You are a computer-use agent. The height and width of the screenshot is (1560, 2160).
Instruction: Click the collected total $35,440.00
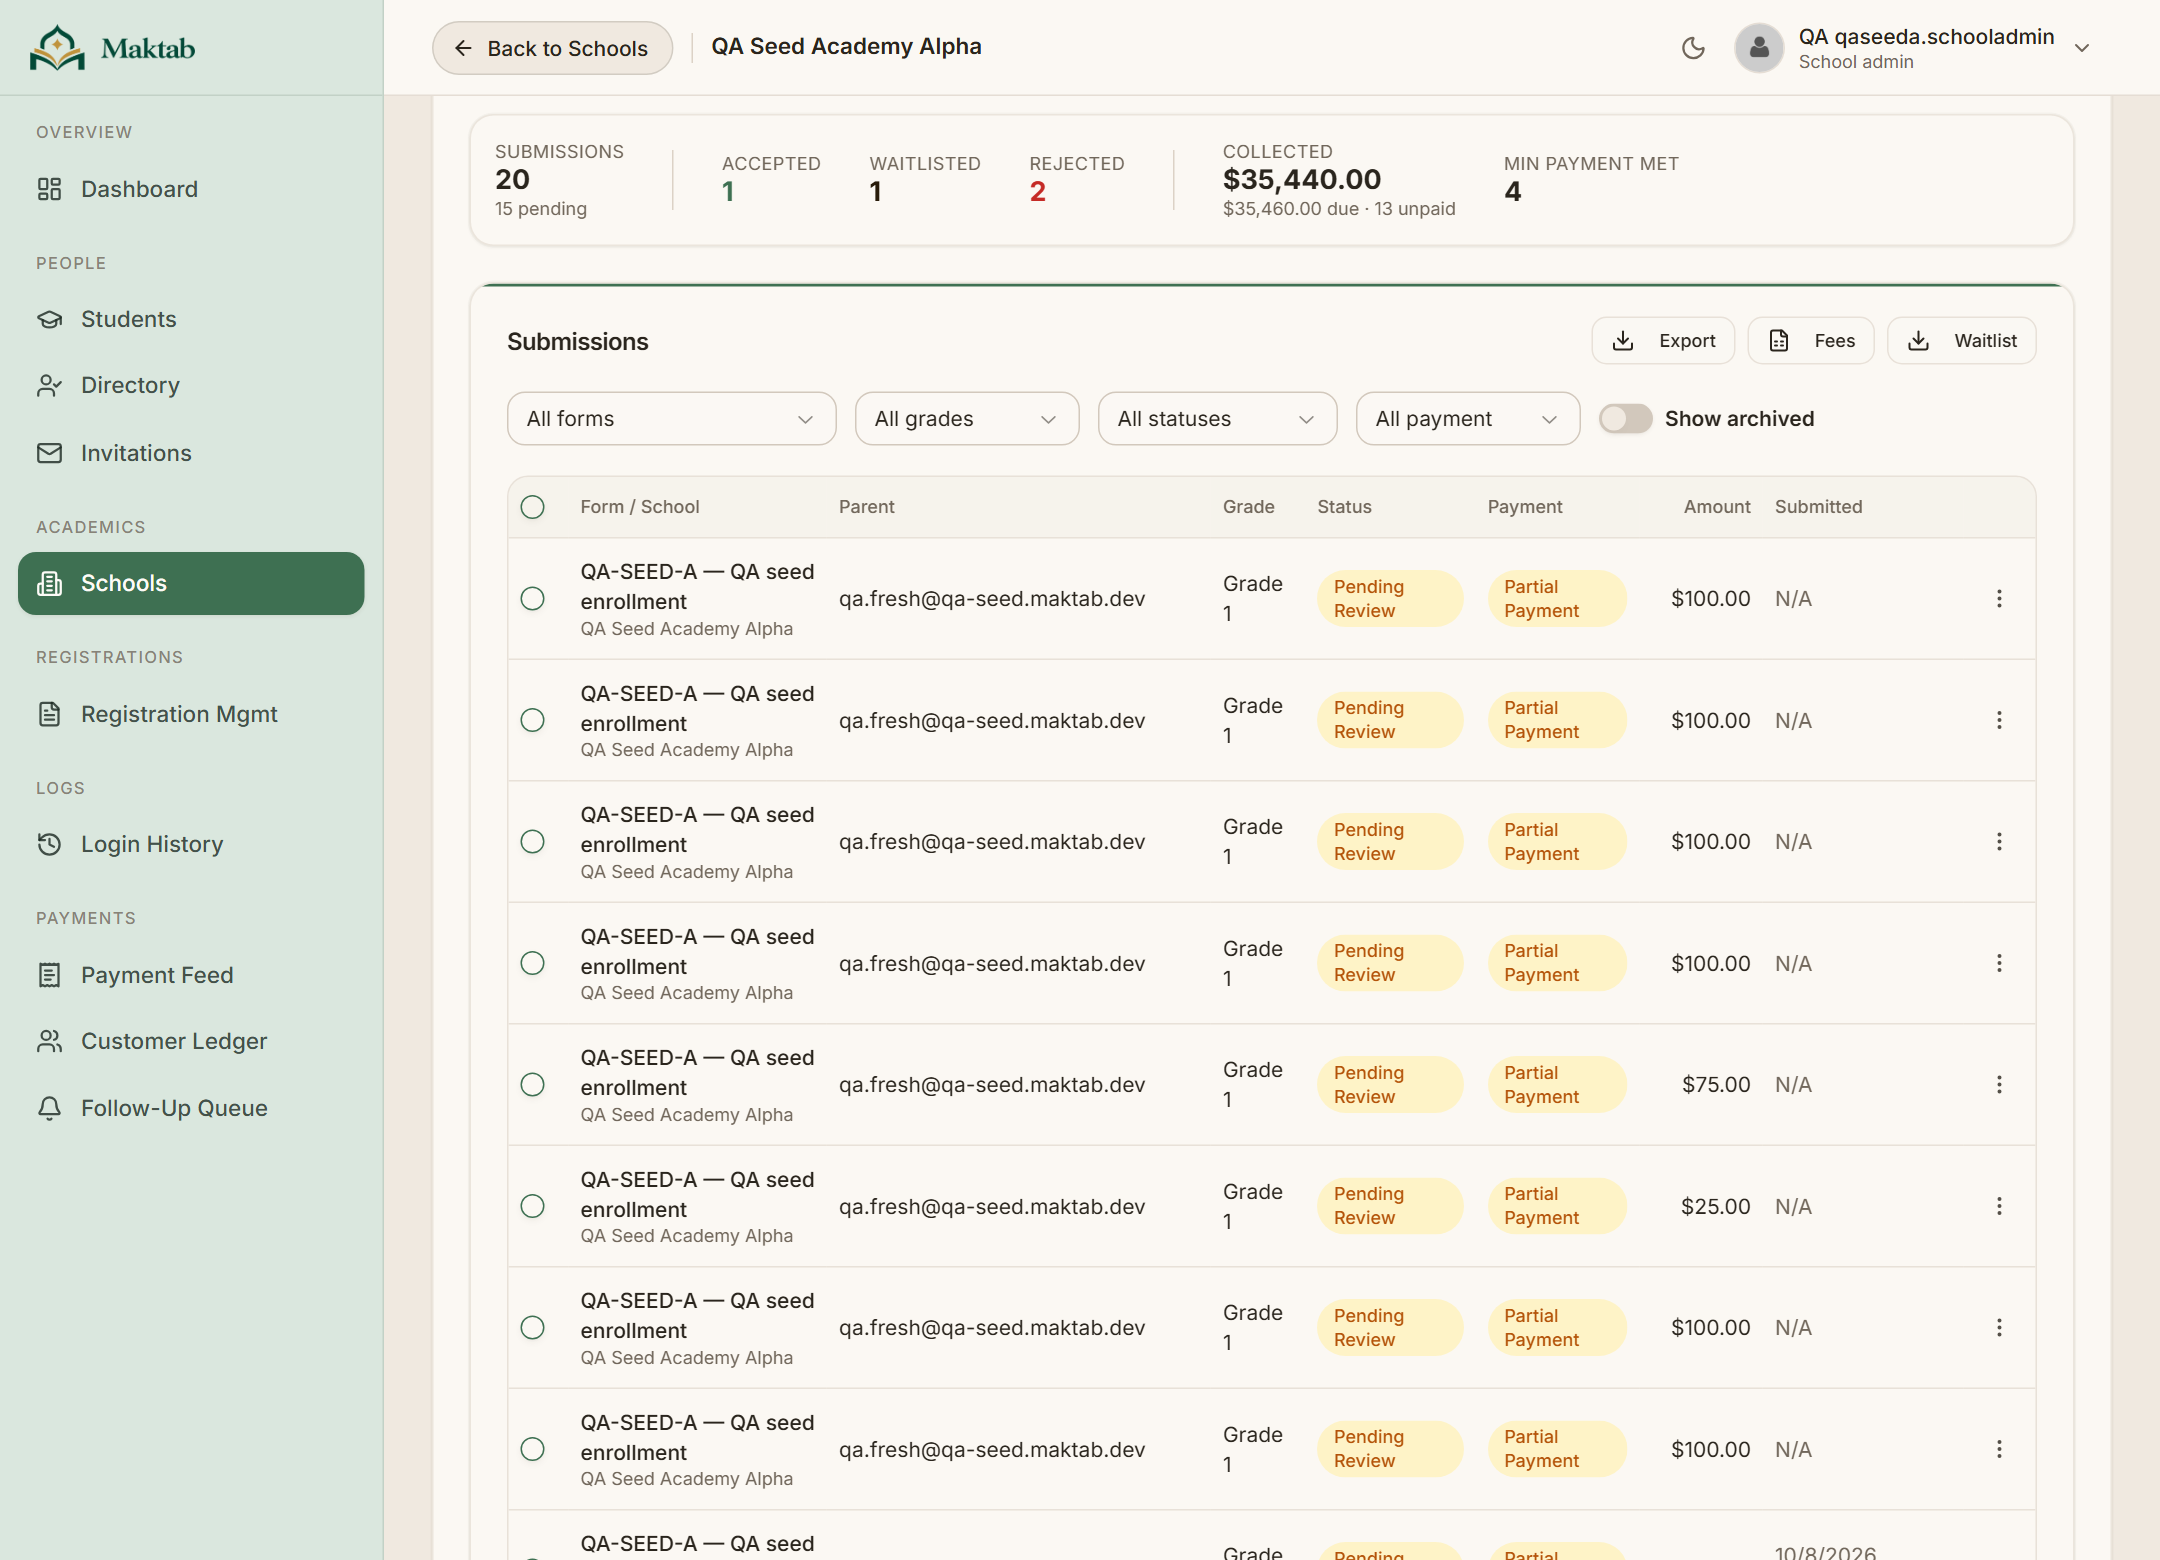click(x=1301, y=179)
